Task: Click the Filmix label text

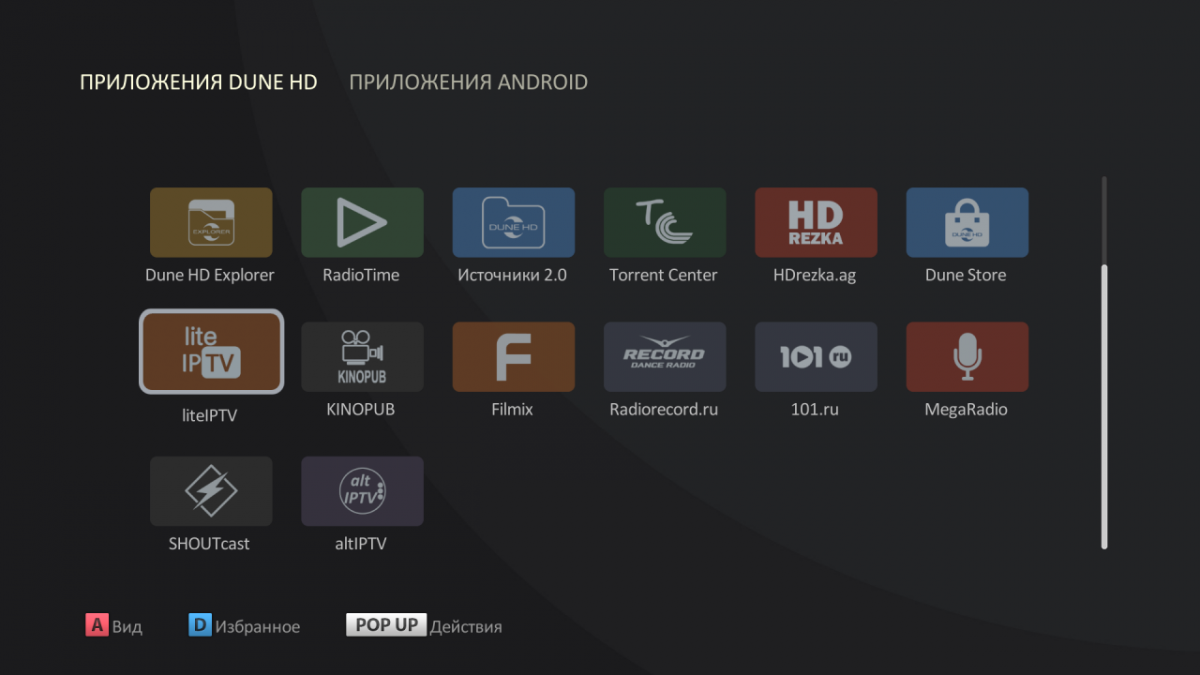Action: [513, 409]
